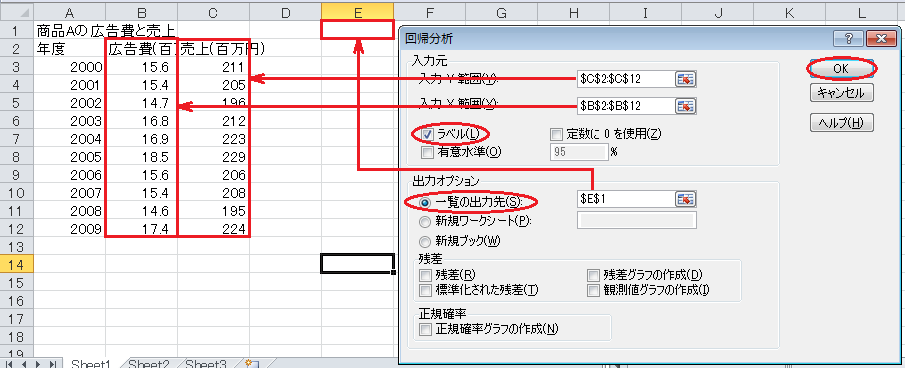
Task: Click the $C$2:$C$12 Y range input field
Action: tap(626, 80)
